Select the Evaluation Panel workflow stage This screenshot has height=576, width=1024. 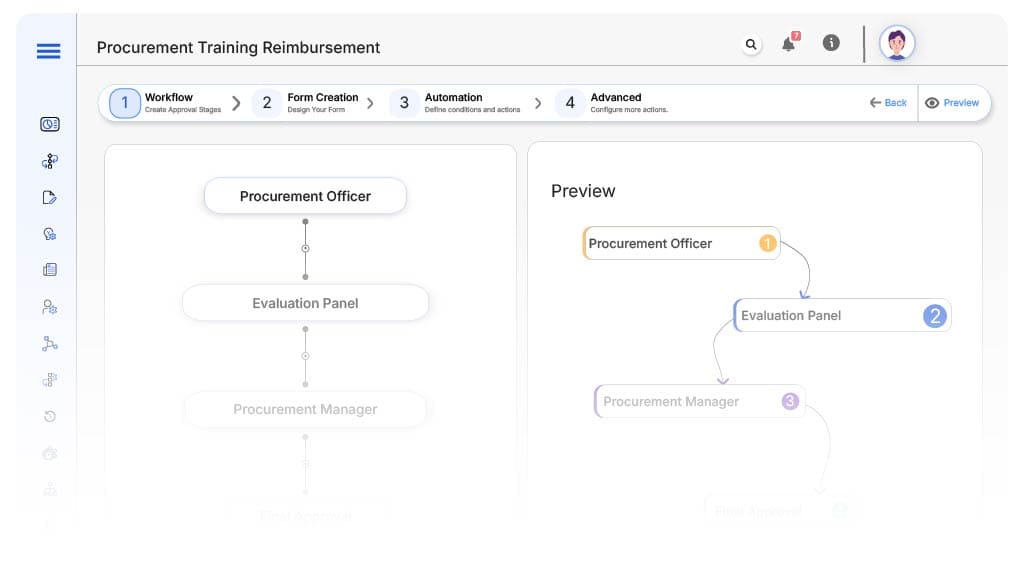[x=305, y=303]
